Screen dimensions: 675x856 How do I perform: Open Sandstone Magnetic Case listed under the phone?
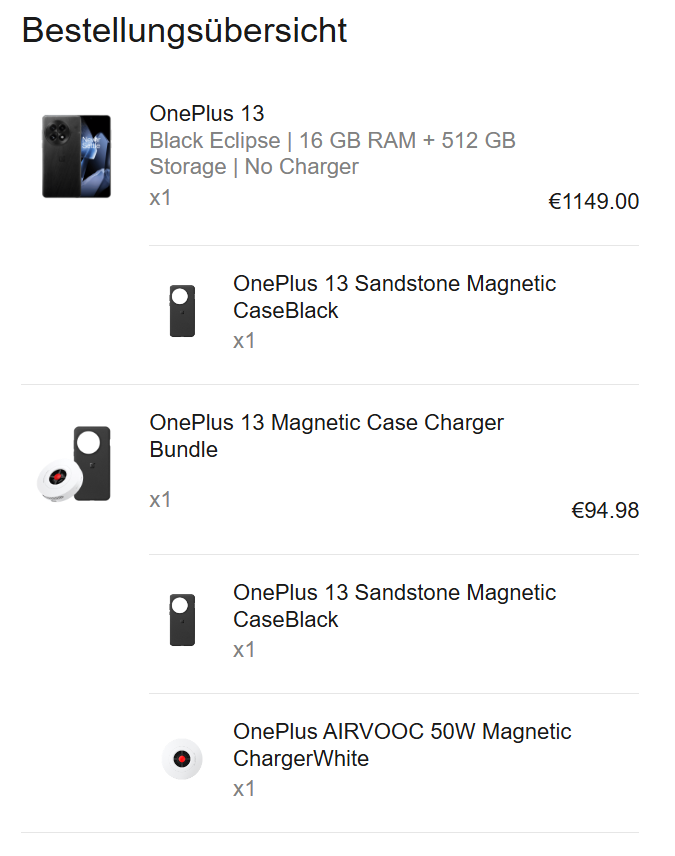tap(394, 297)
